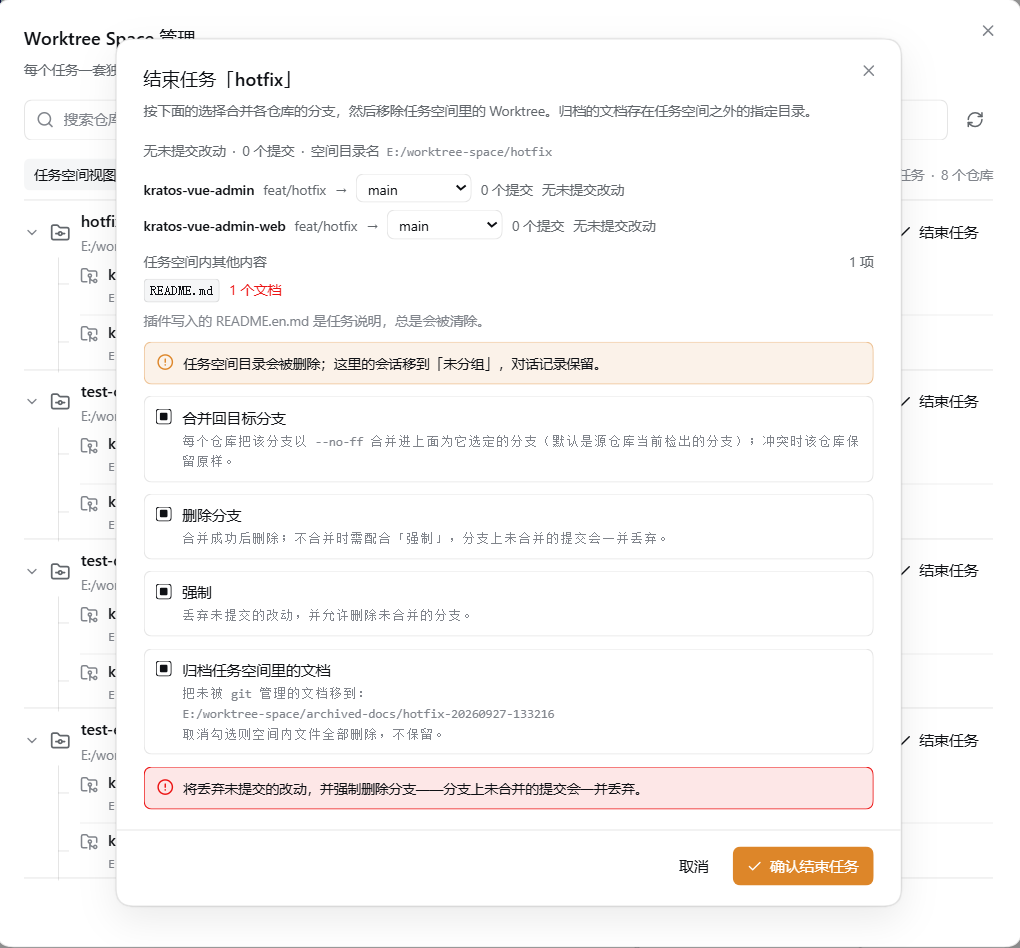Toggle the 归档任务空间里的文档 checkbox
The width and height of the screenshot is (1020, 948).
[x=164, y=669]
